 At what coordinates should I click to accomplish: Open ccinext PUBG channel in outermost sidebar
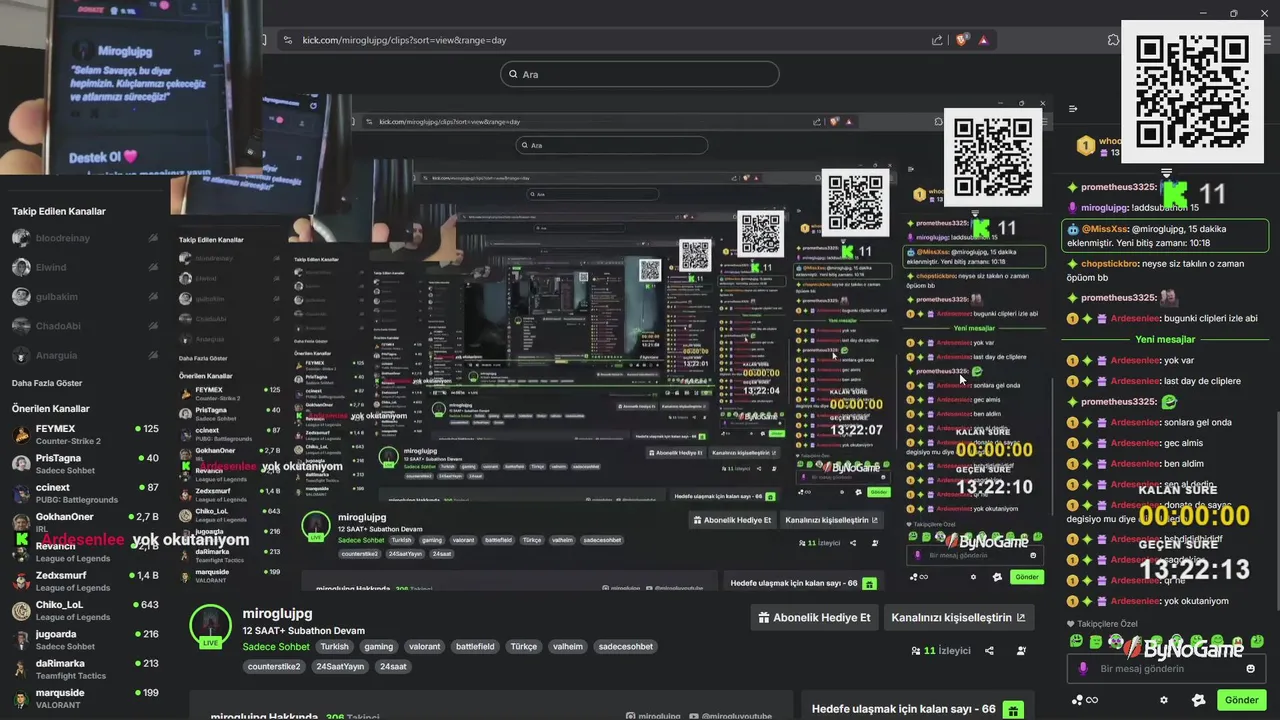[x=84, y=493]
